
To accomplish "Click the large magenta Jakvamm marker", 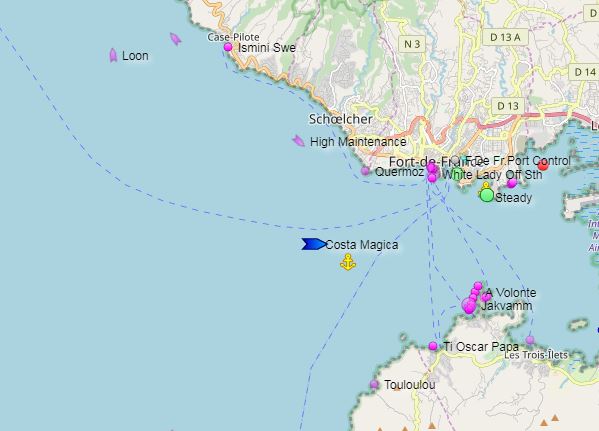I will [469, 306].
